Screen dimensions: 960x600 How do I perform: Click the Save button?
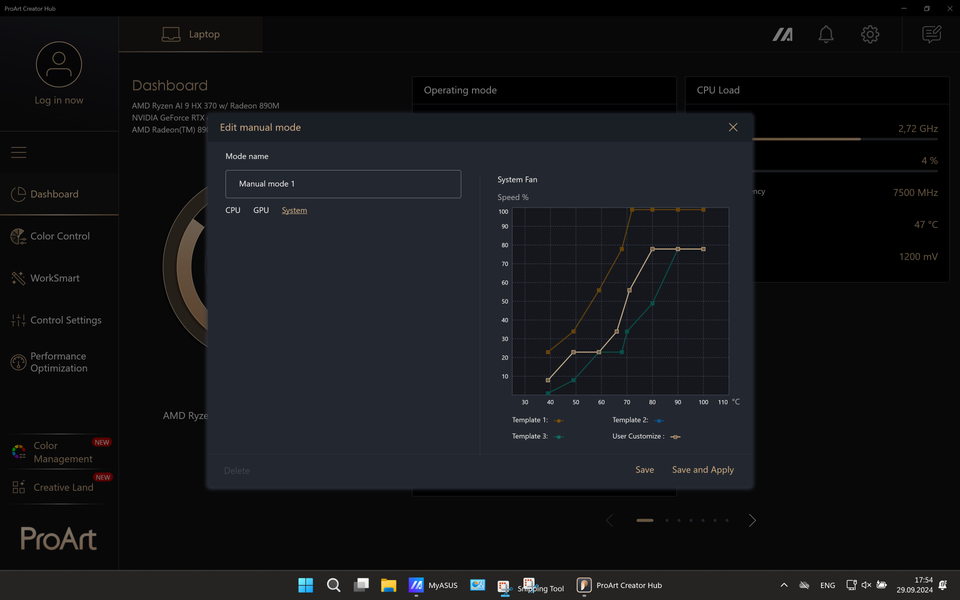(x=645, y=470)
